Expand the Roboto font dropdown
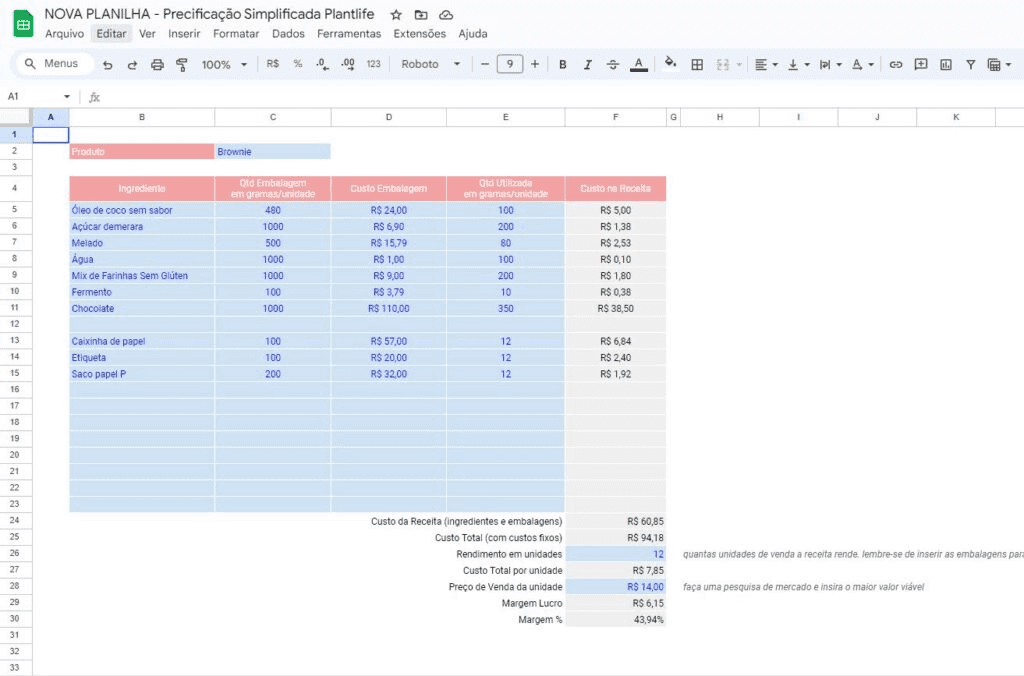The height and width of the screenshot is (676, 1024). tap(430, 64)
